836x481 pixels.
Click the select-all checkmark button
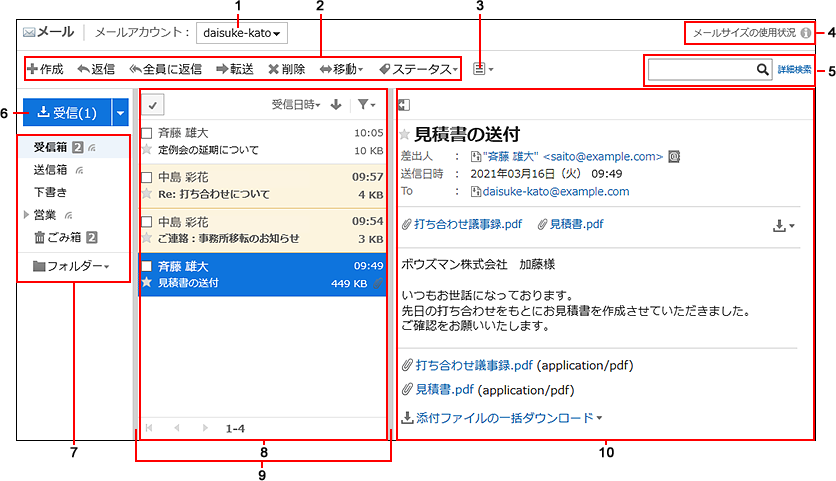click(152, 105)
